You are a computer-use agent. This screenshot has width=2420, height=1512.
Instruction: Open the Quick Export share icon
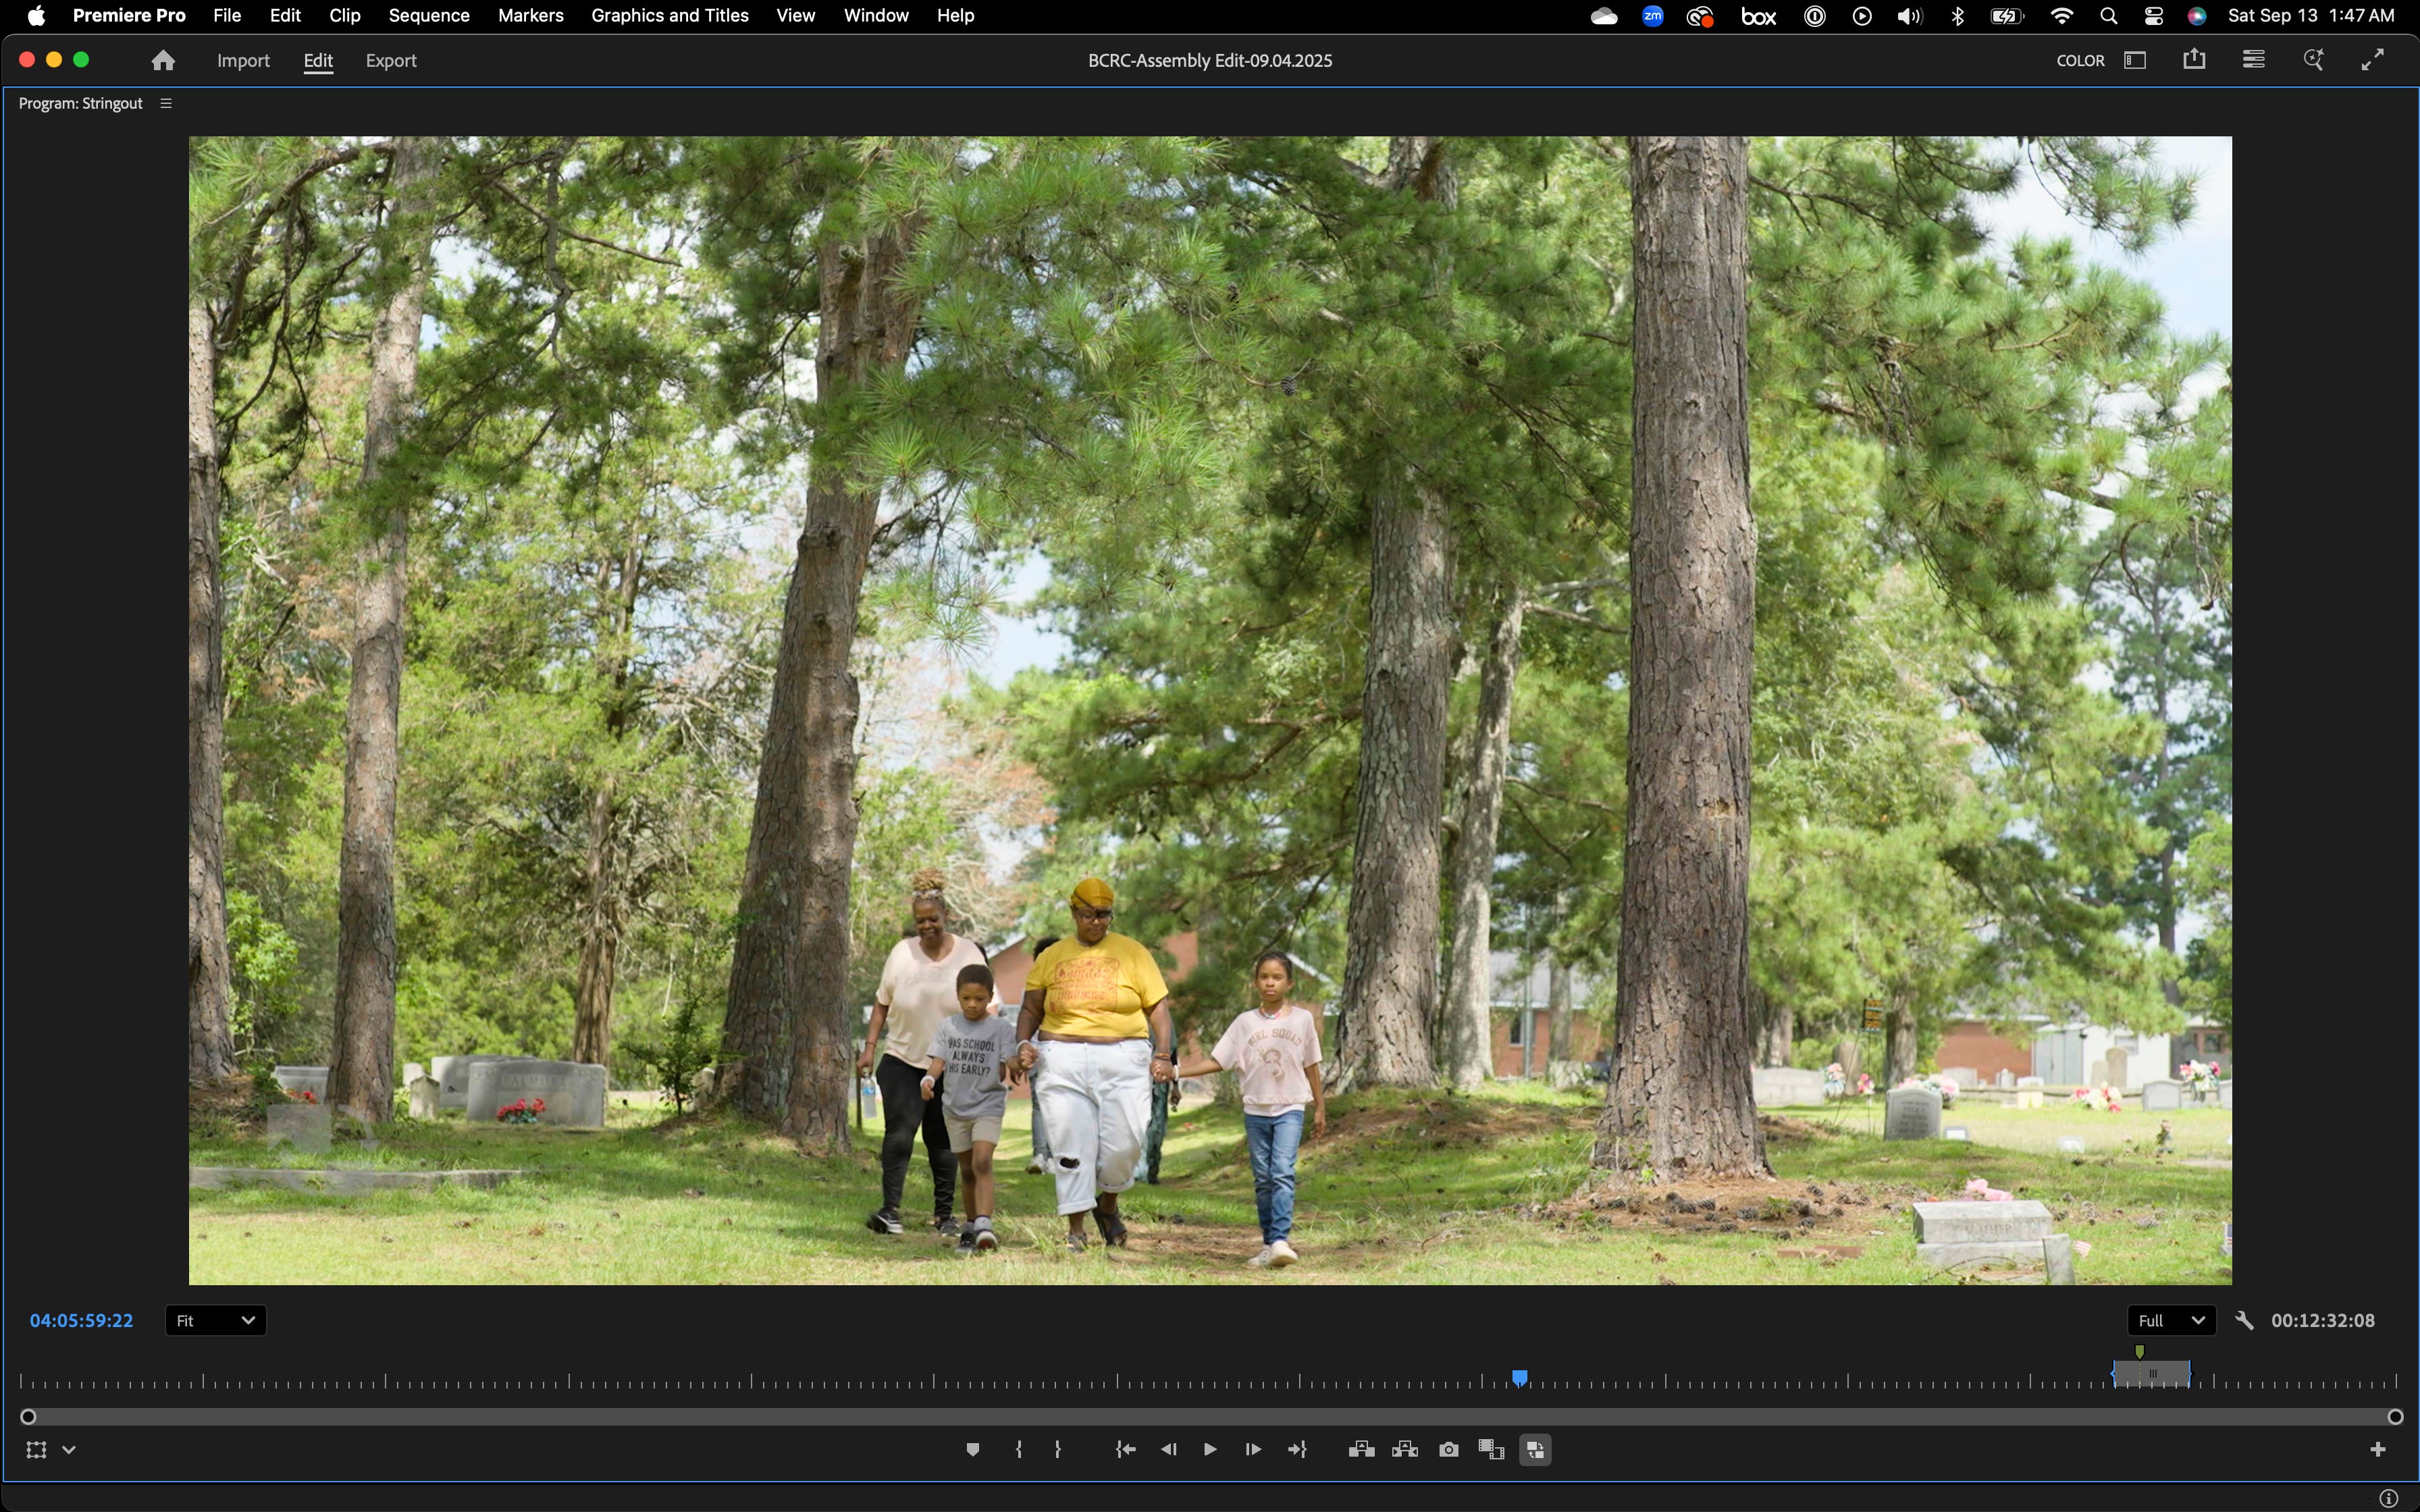(x=2194, y=60)
